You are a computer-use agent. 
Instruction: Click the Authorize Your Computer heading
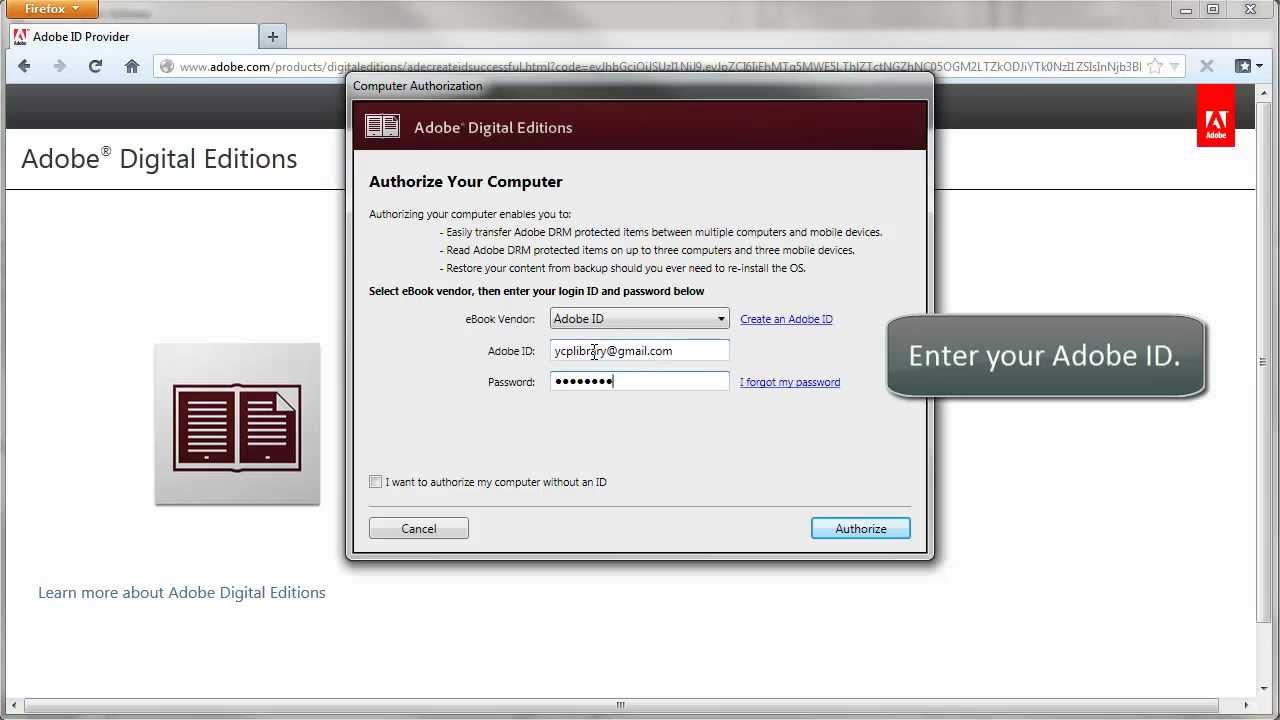click(x=466, y=182)
